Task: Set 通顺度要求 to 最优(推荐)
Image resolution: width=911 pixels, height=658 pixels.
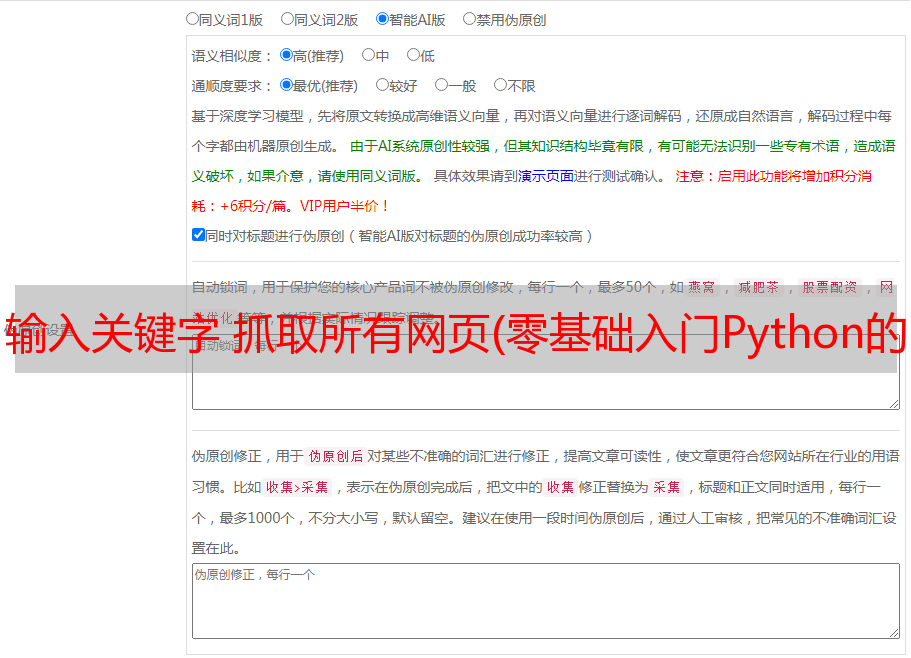Action: click(286, 85)
